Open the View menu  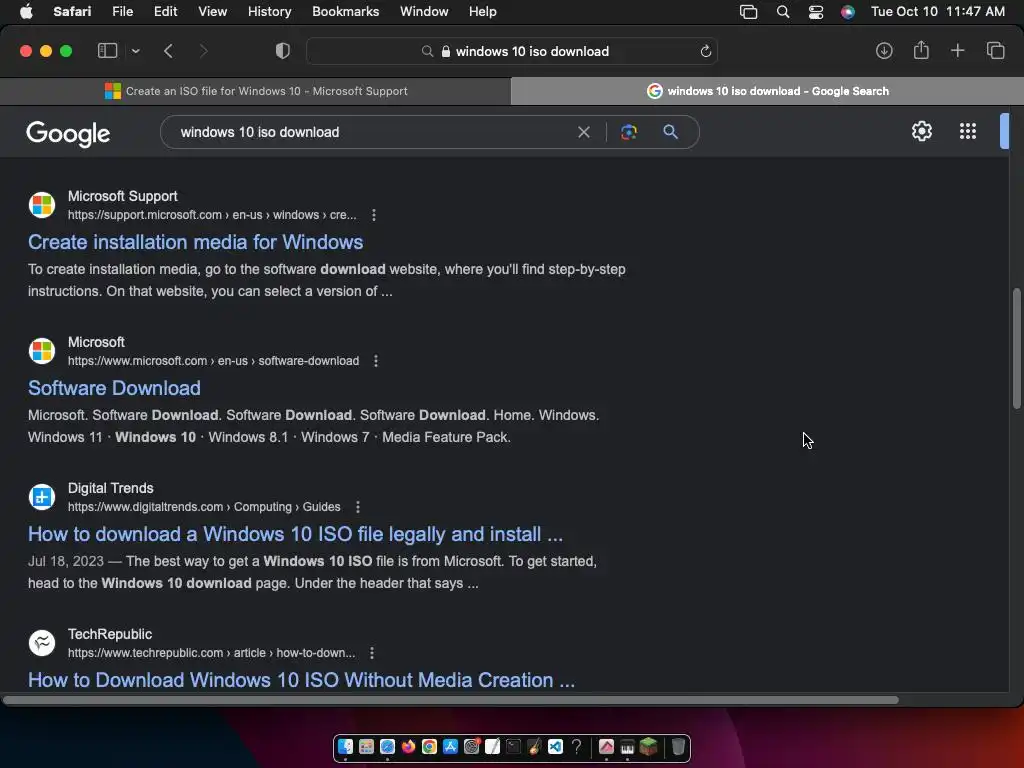(x=212, y=12)
